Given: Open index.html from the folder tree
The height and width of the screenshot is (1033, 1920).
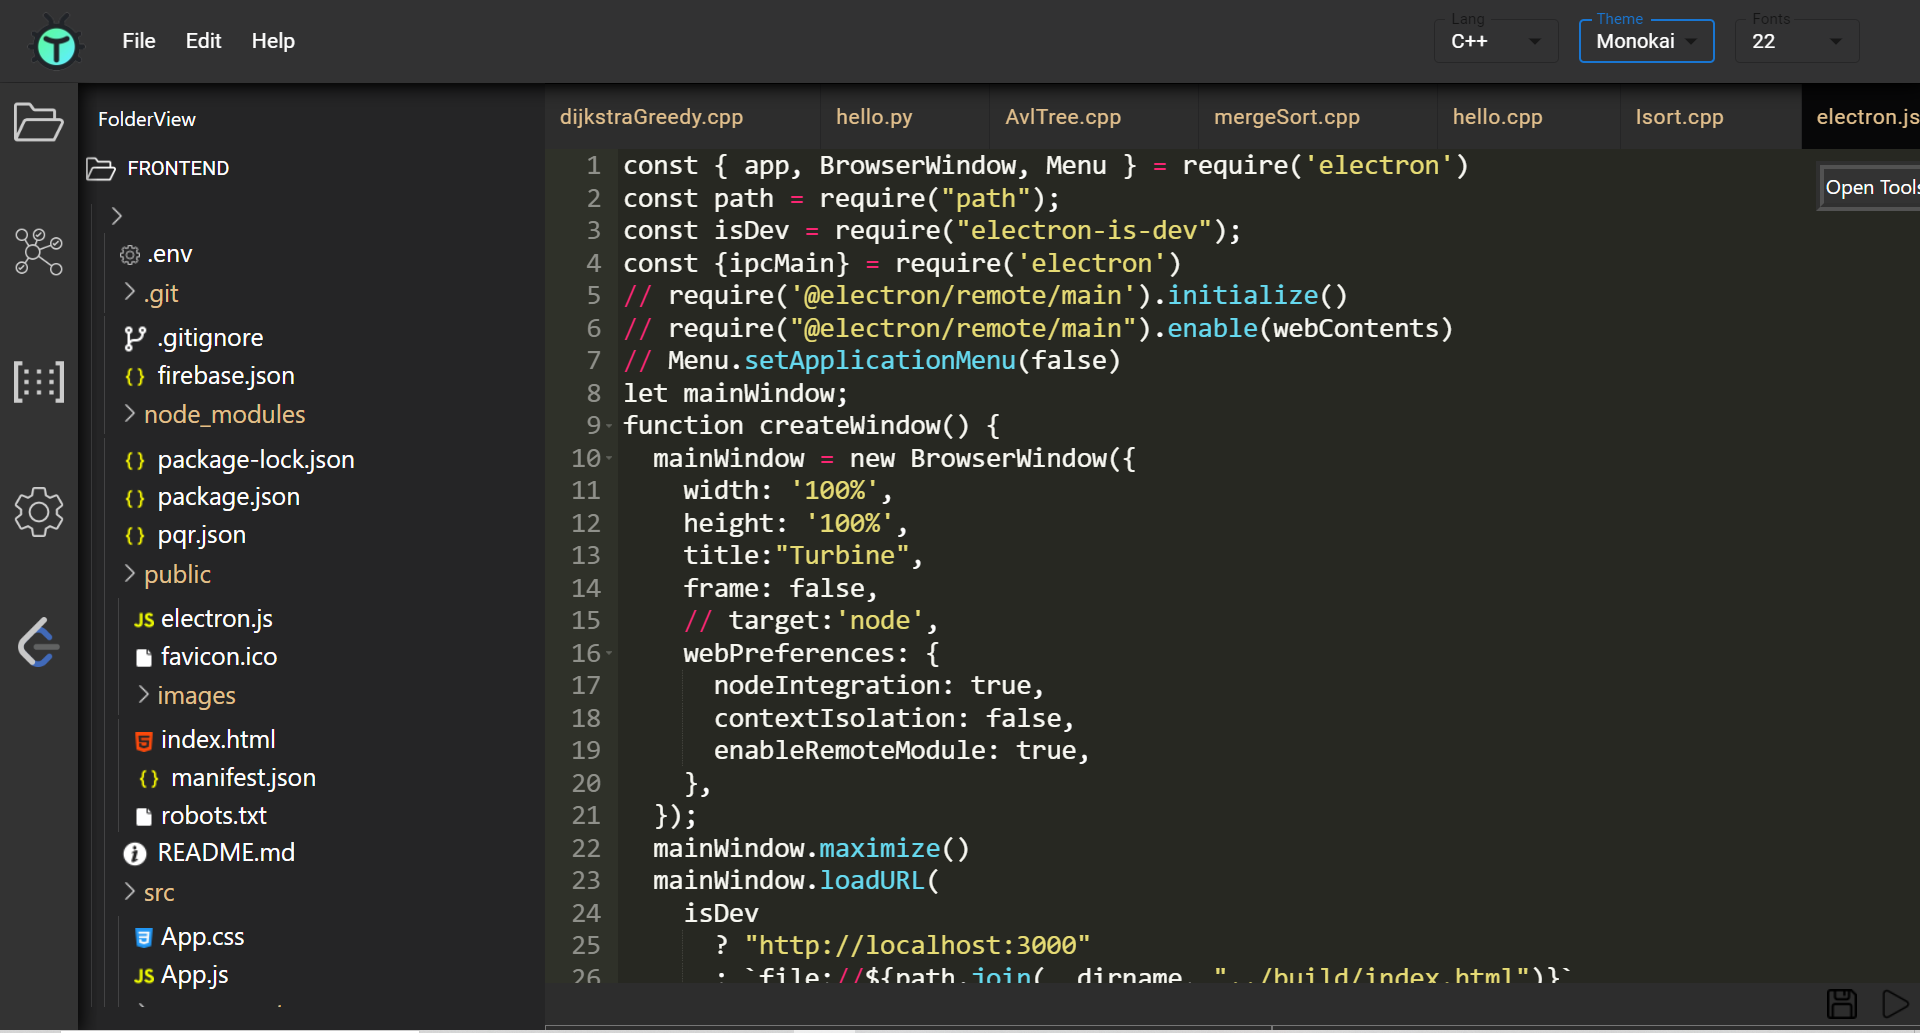Looking at the screenshot, I should click(x=218, y=740).
